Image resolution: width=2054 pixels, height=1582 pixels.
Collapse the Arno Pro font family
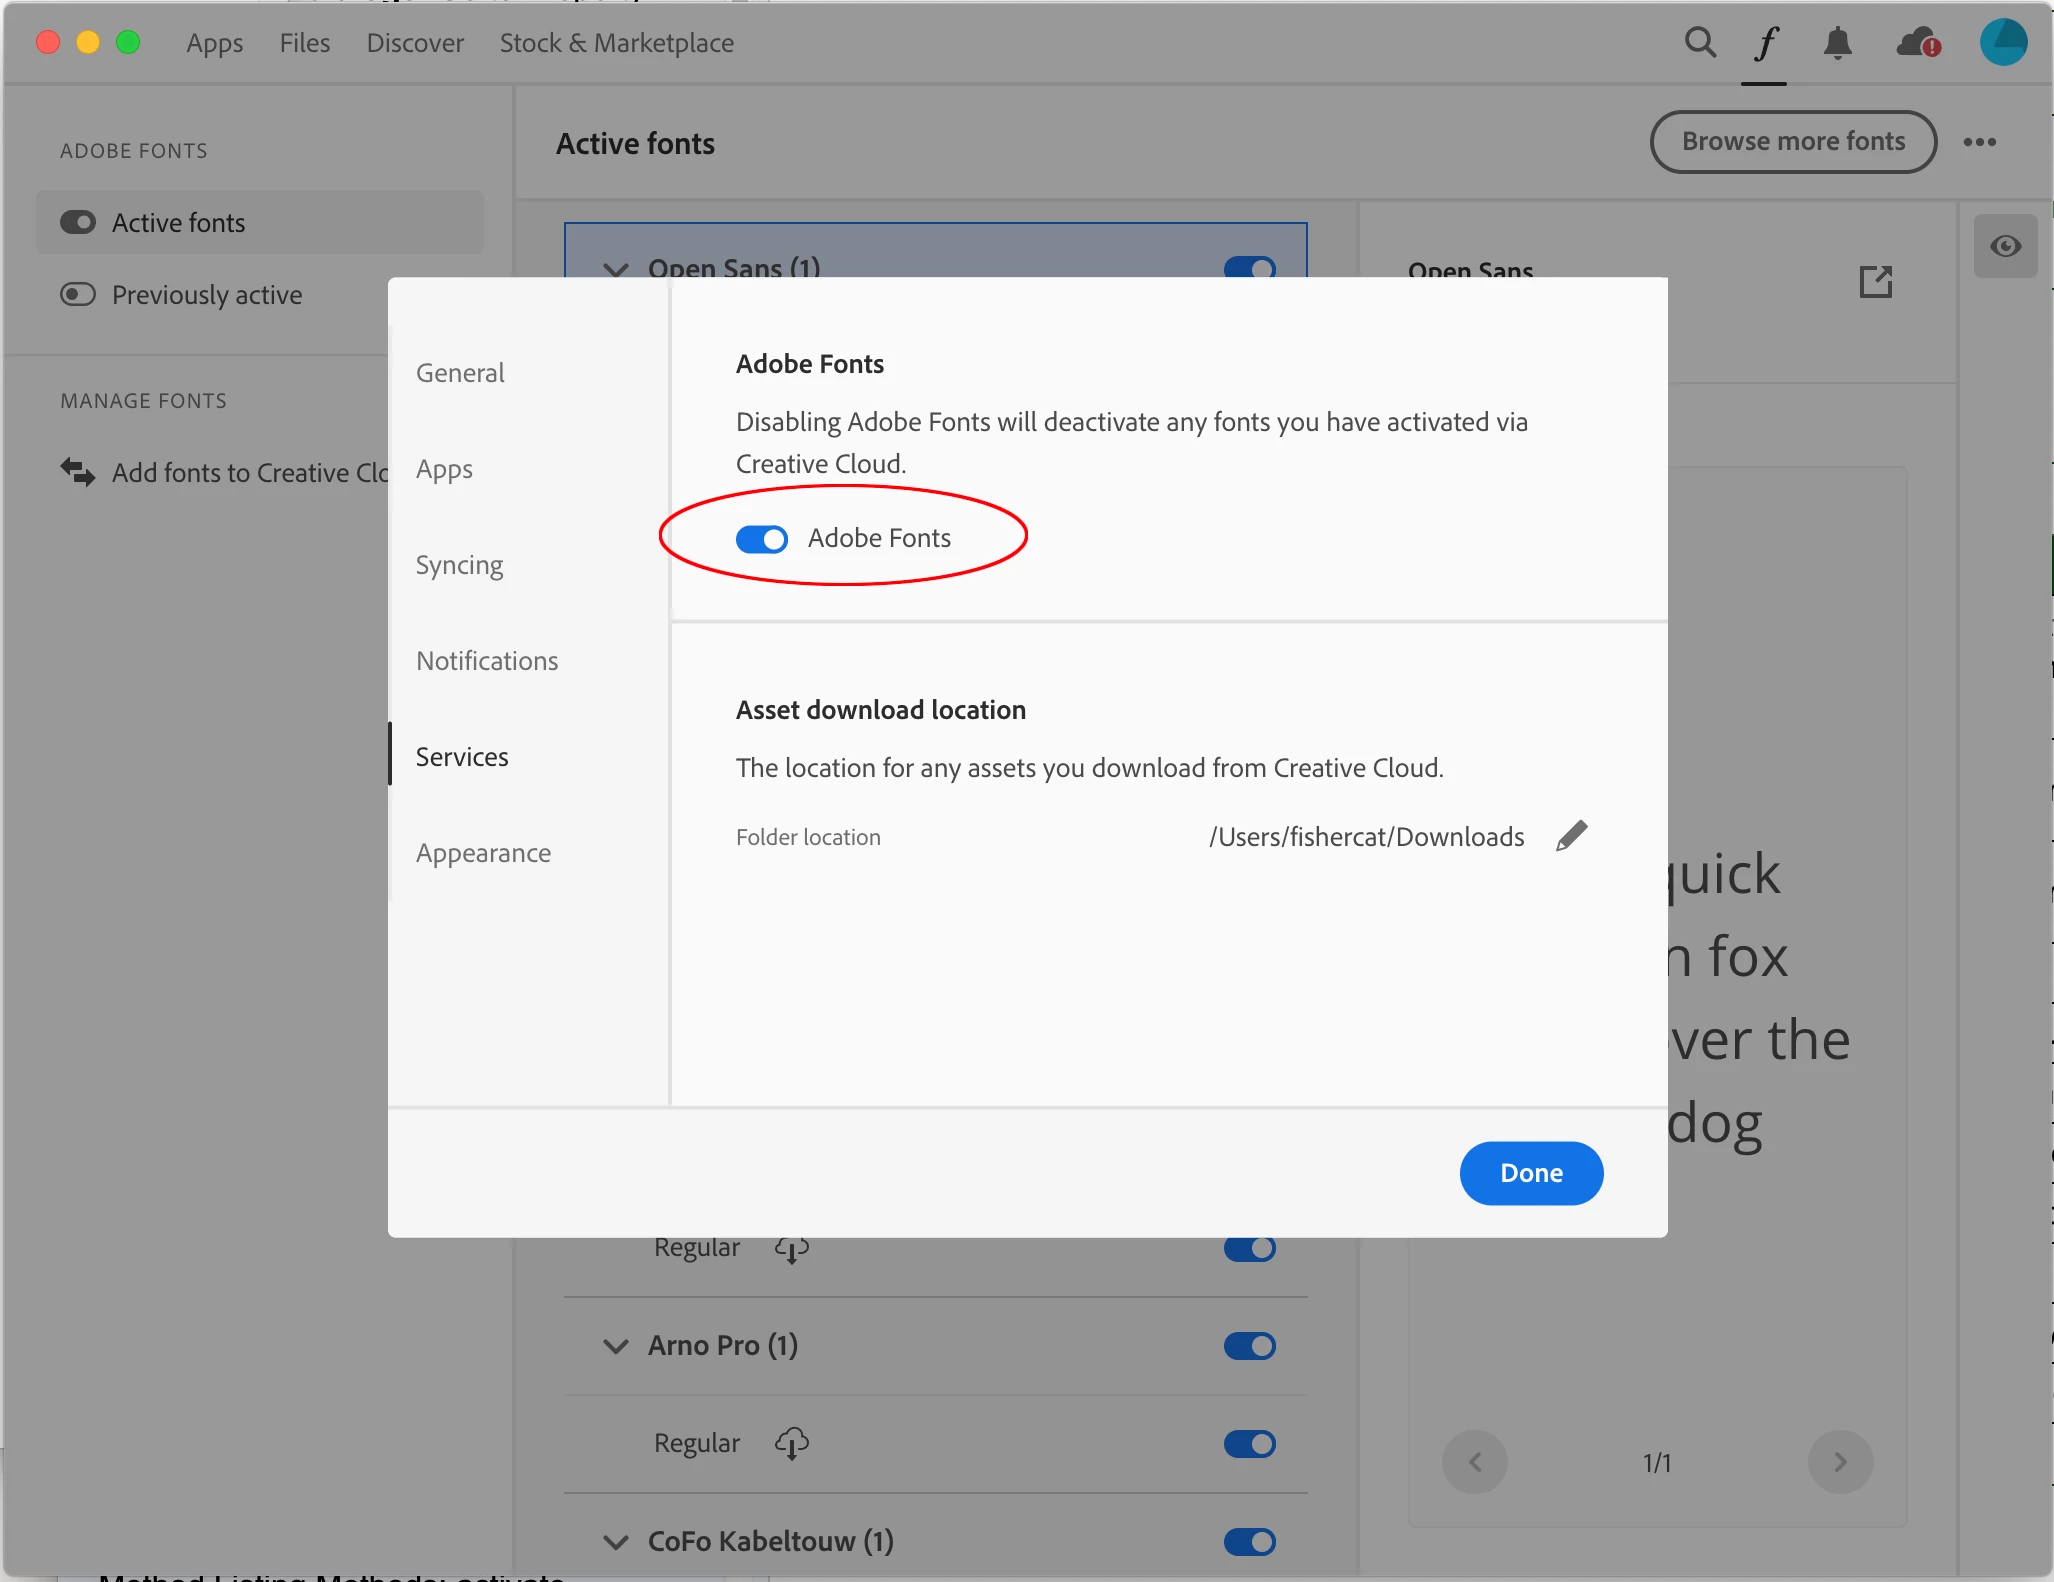pyautogui.click(x=616, y=1346)
